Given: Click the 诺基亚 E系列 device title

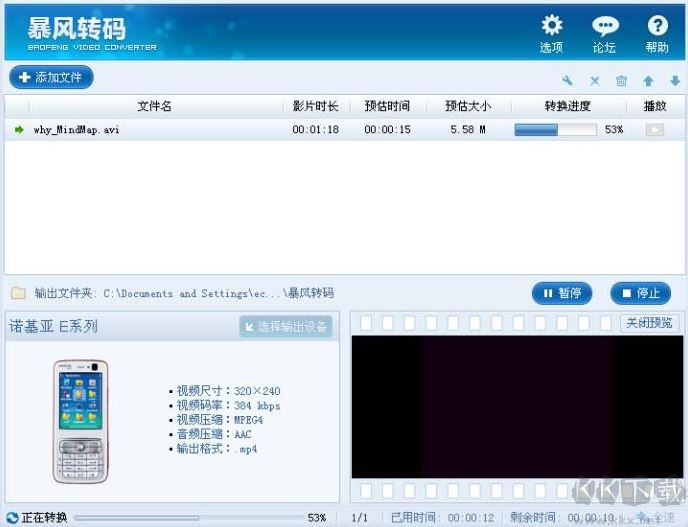Looking at the screenshot, I should click(x=53, y=326).
